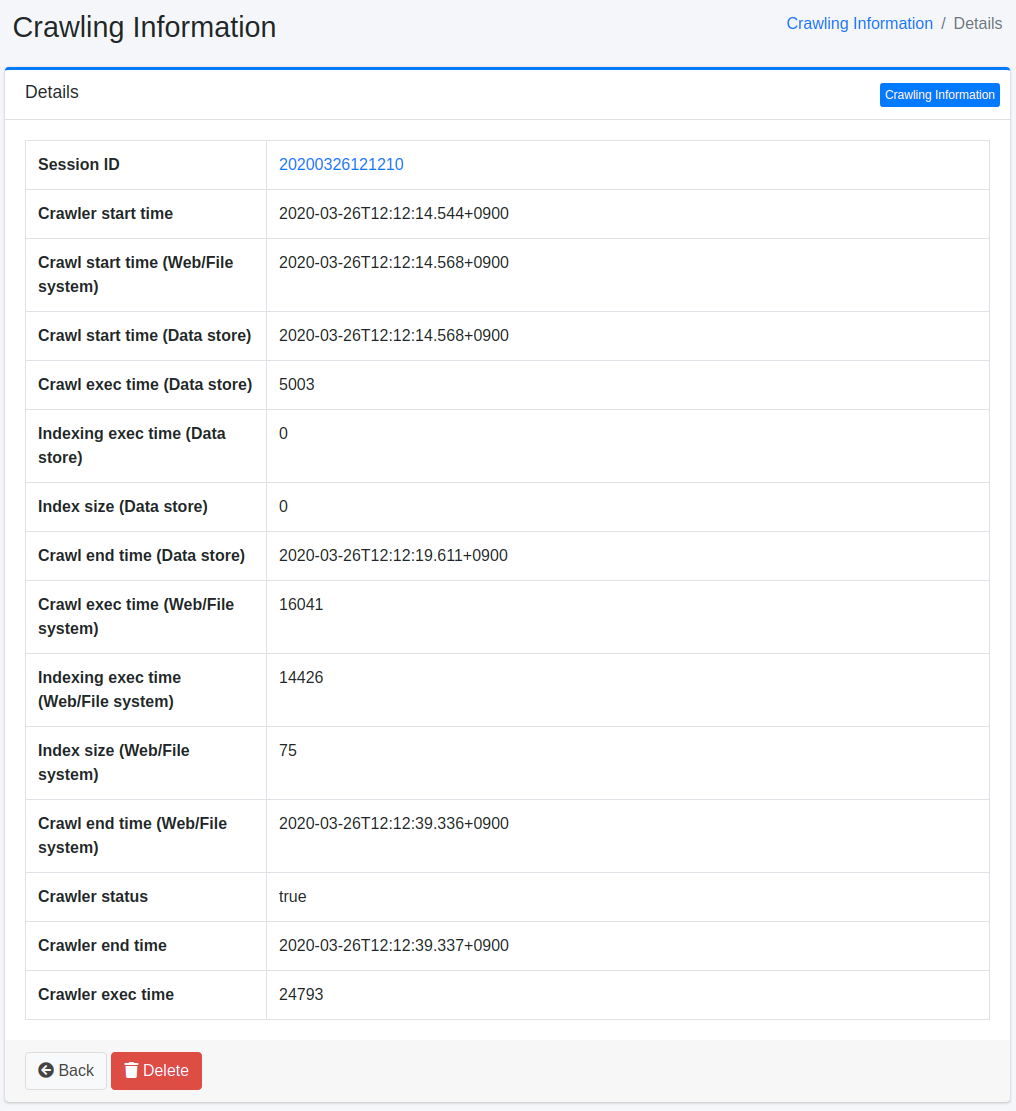Select the Details breadcrumb item
Viewport: 1016px width, 1111px height.
pos(977,23)
